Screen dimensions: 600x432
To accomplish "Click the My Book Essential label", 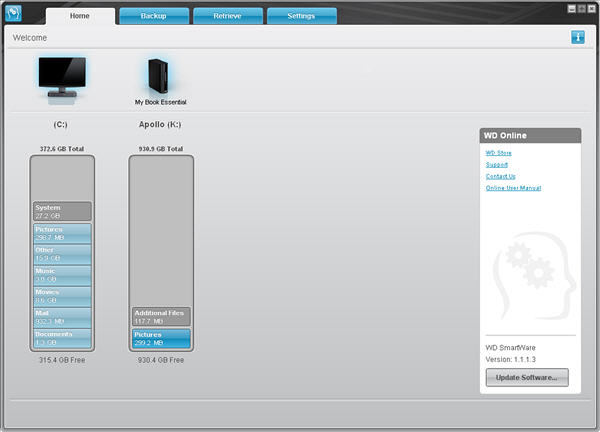I will point(160,102).
